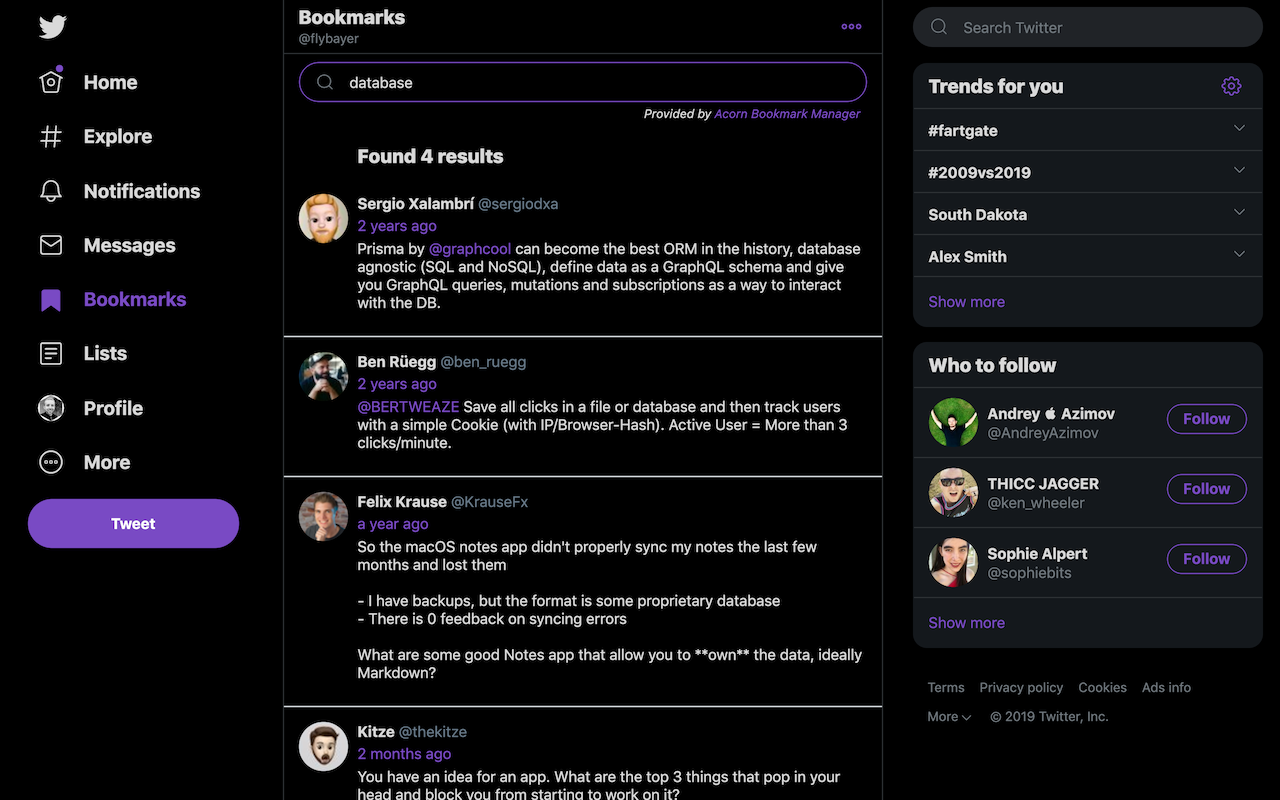Click the Search Twitter magnifier icon
Viewport: 1280px width, 800px height.
coord(938,27)
